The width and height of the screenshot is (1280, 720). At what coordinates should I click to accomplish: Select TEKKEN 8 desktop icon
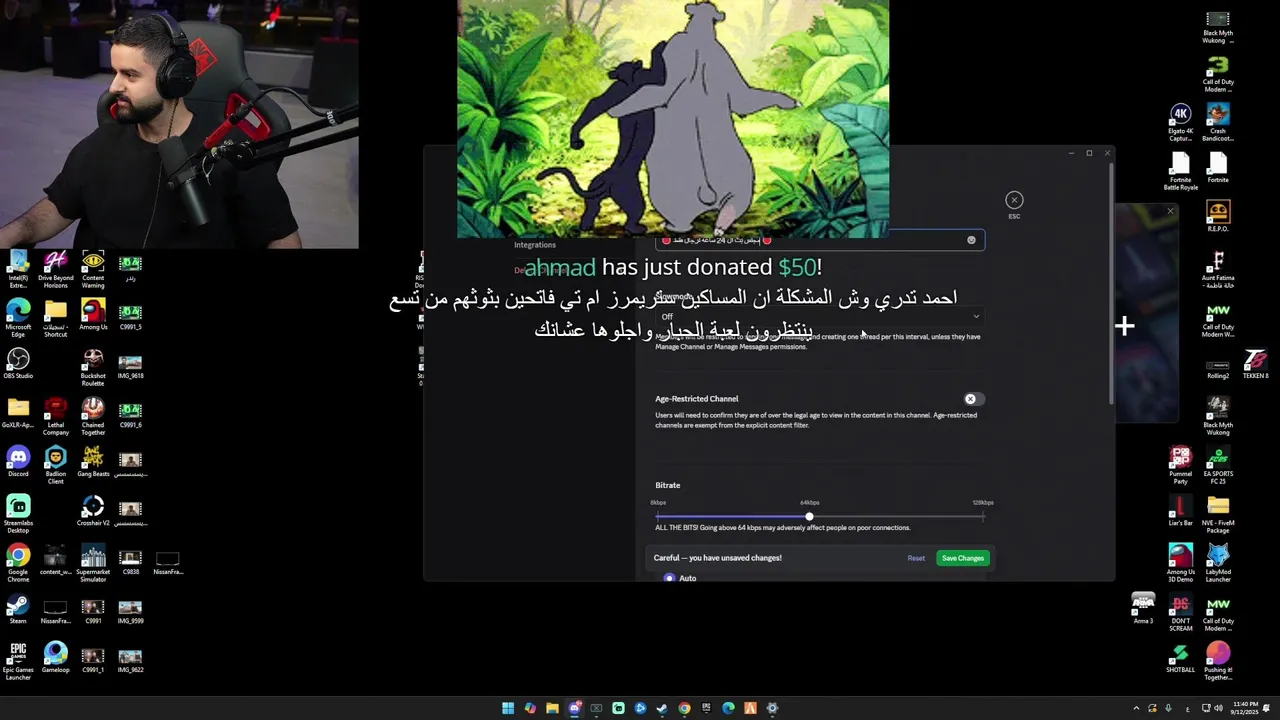click(1255, 364)
